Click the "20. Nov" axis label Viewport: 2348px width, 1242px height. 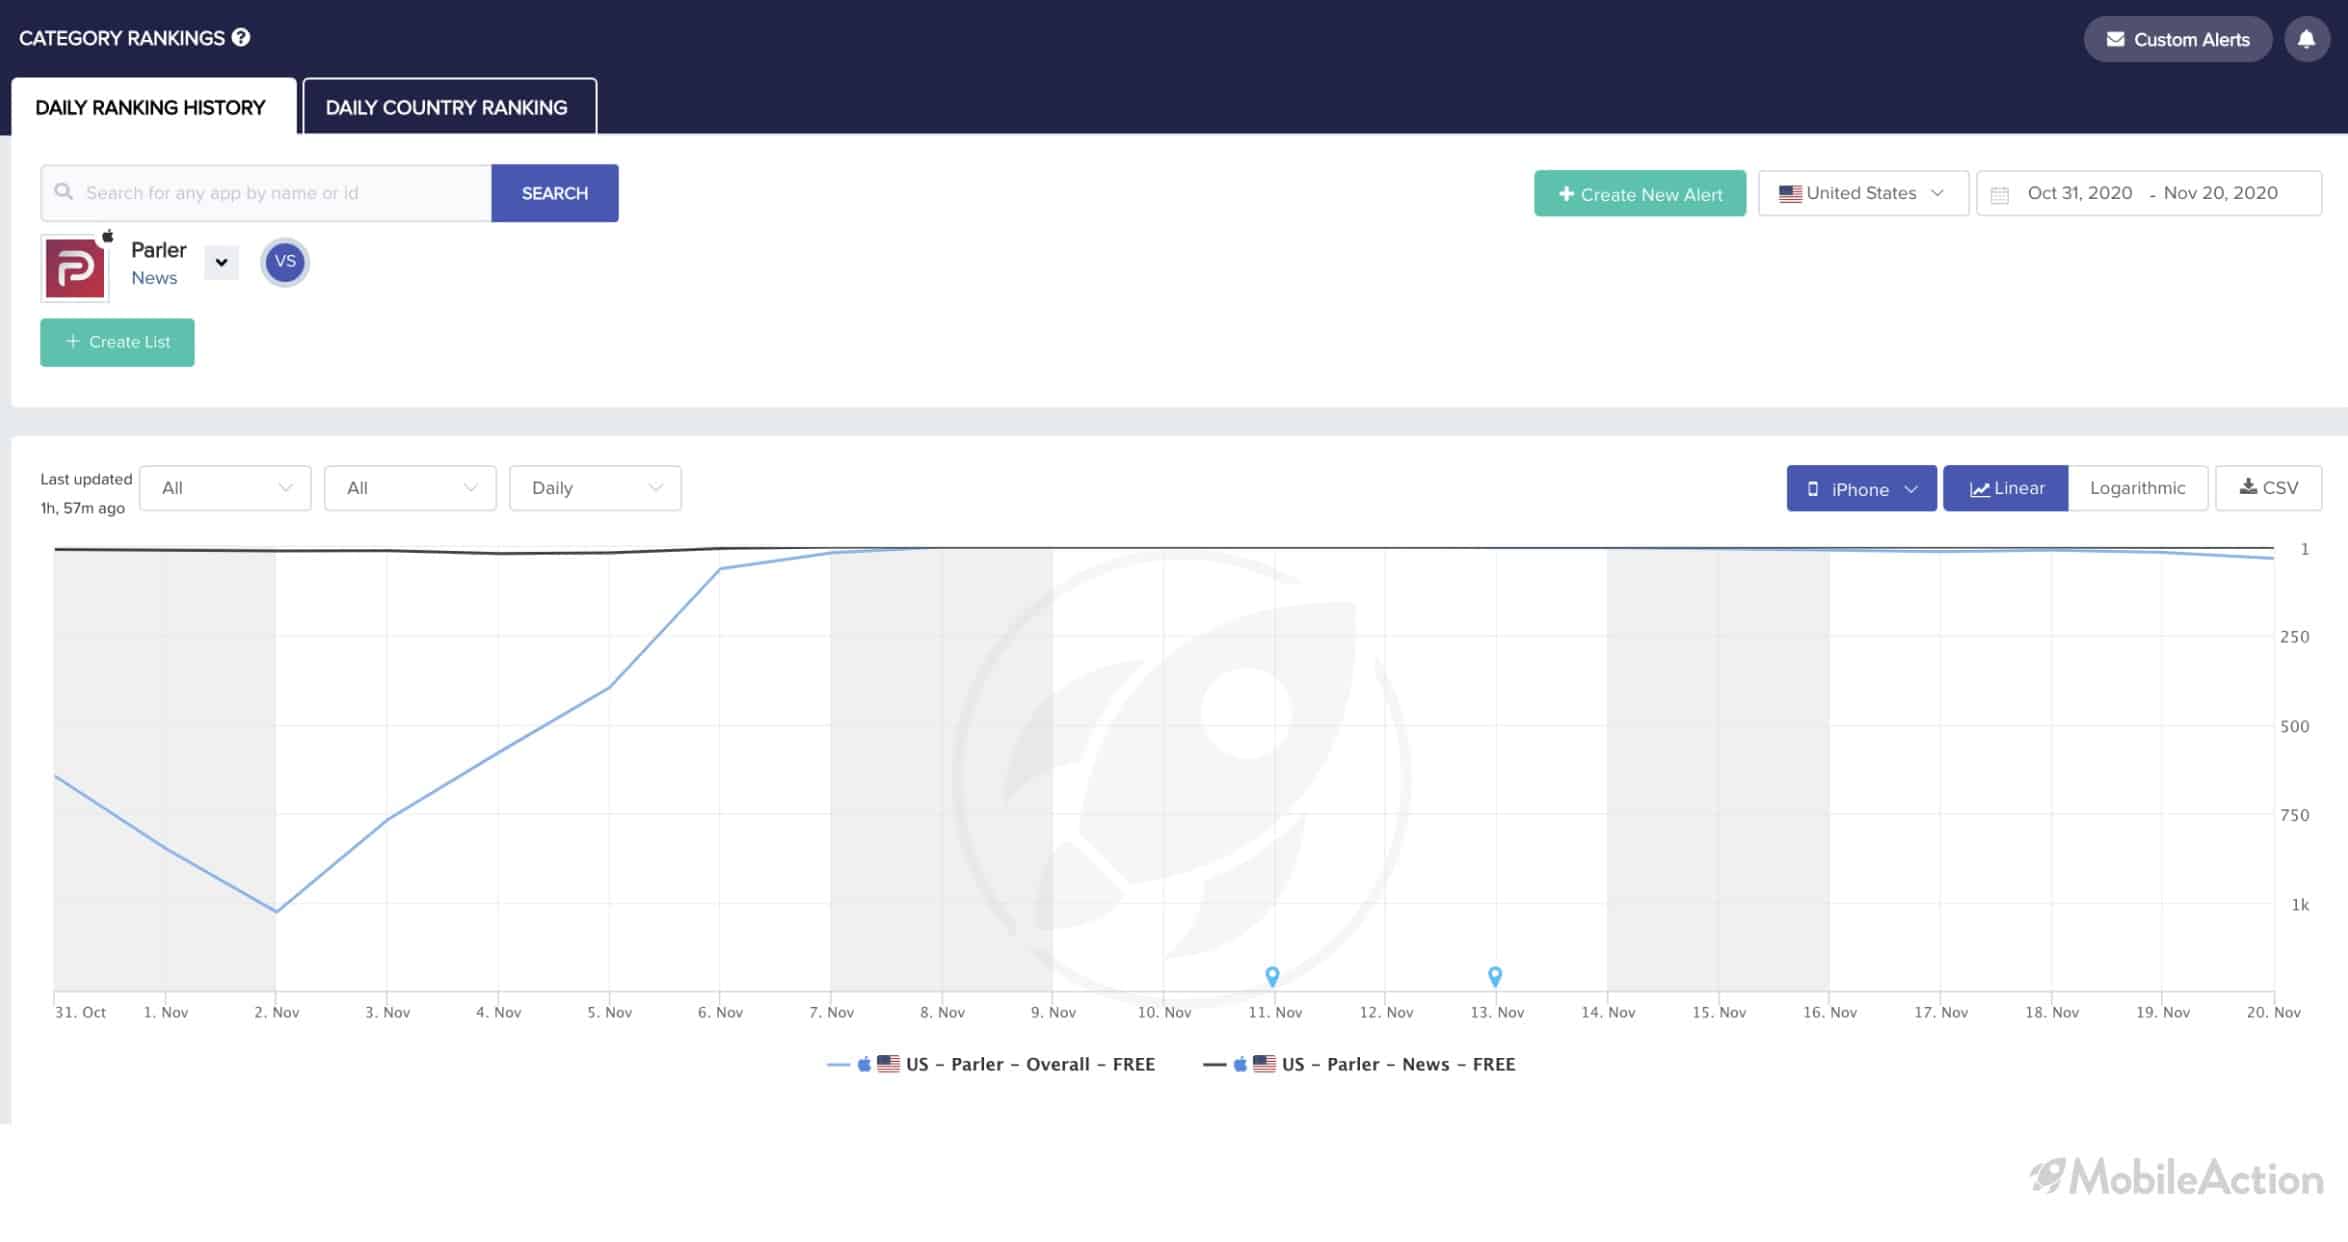point(2273,1012)
